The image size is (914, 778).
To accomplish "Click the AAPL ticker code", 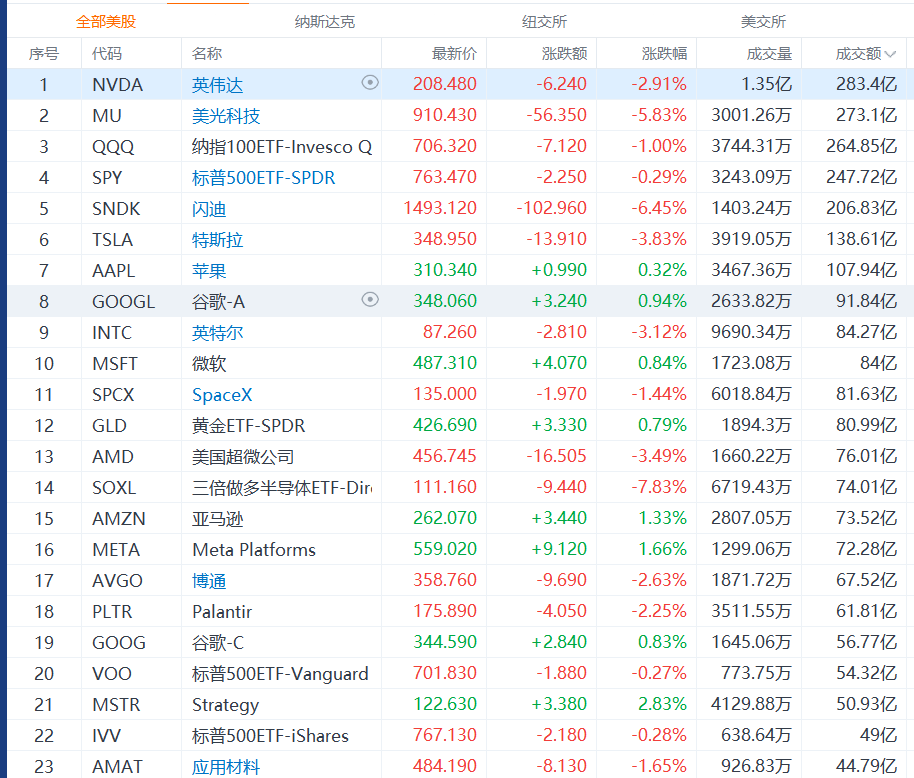I will 114,270.
